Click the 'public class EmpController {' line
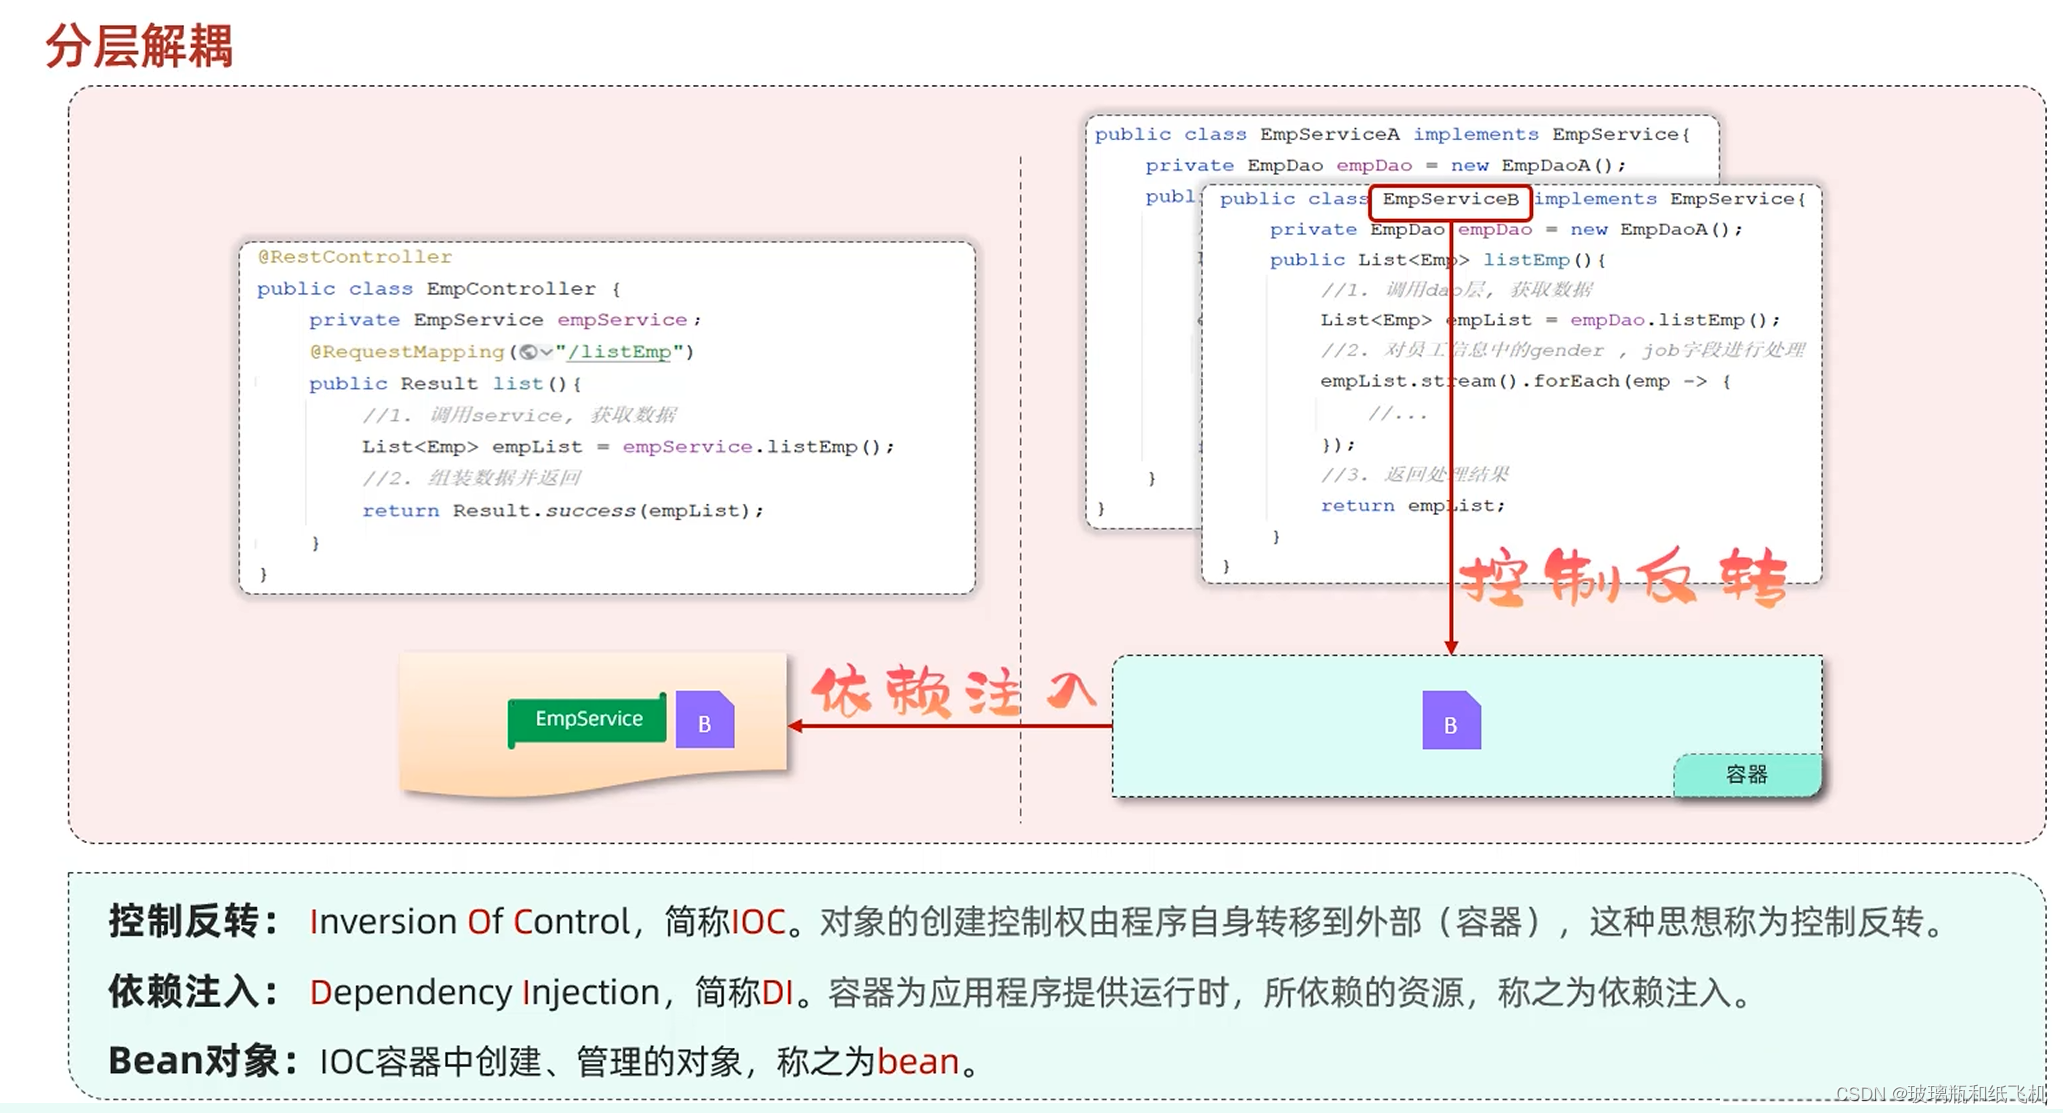This screenshot has width=2063, height=1113. 439,289
